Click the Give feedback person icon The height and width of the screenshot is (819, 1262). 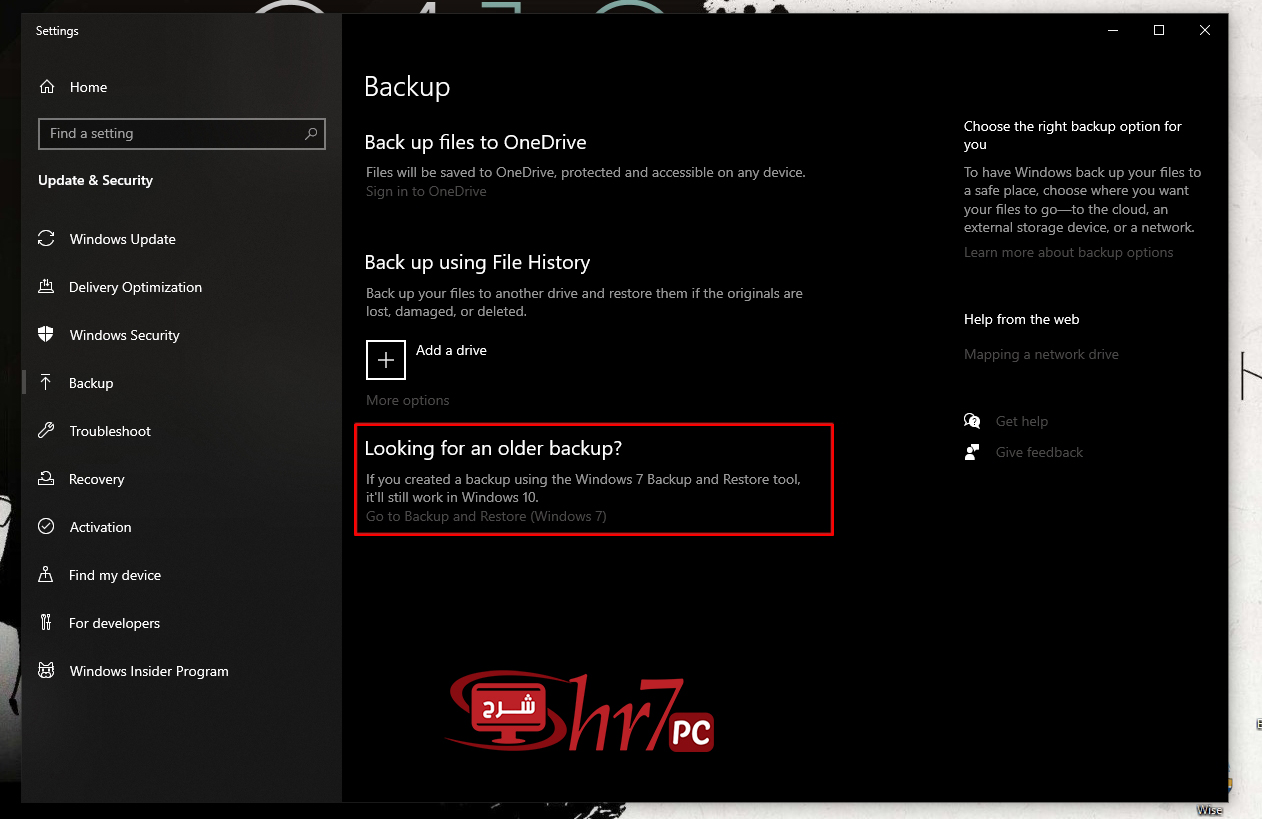click(972, 452)
